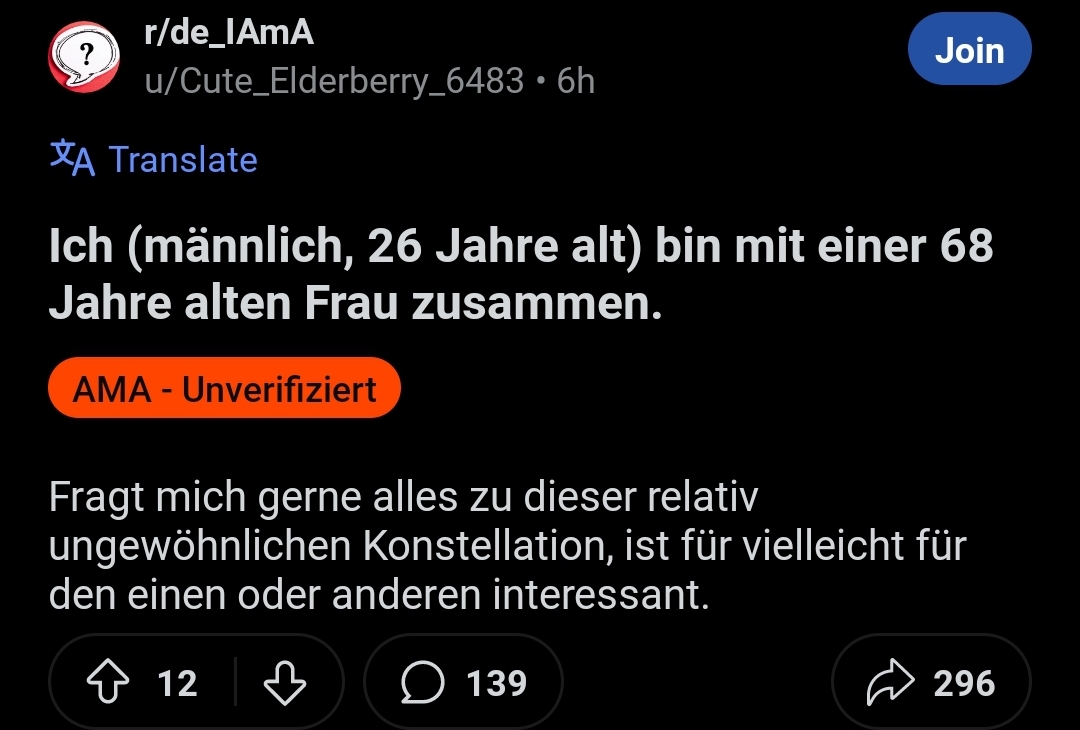Open the r/de_IAmA subreddit name link
This screenshot has height=730, width=1080.
[229, 33]
